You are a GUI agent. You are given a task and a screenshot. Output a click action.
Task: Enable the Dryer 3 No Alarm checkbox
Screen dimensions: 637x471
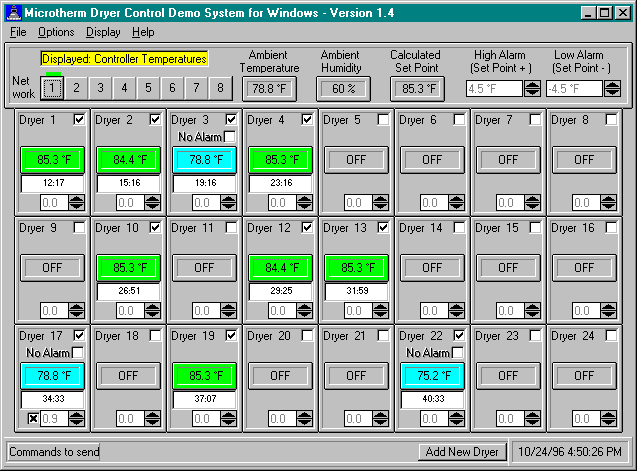(230, 137)
